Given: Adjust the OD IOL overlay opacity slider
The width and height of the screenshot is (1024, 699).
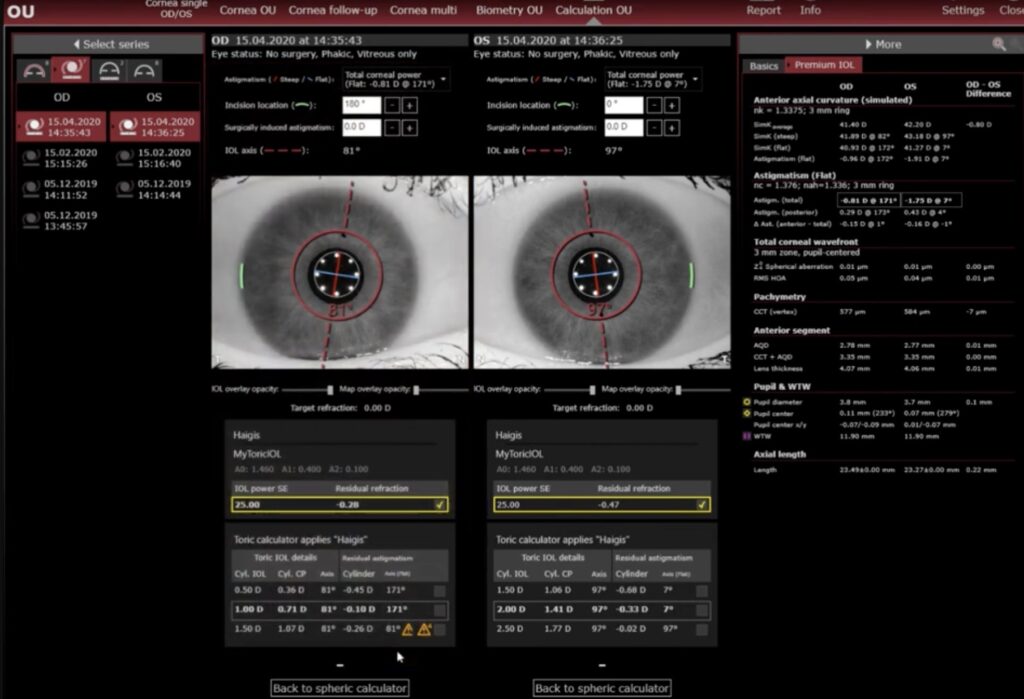Looking at the screenshot, I should pos(329,390).
